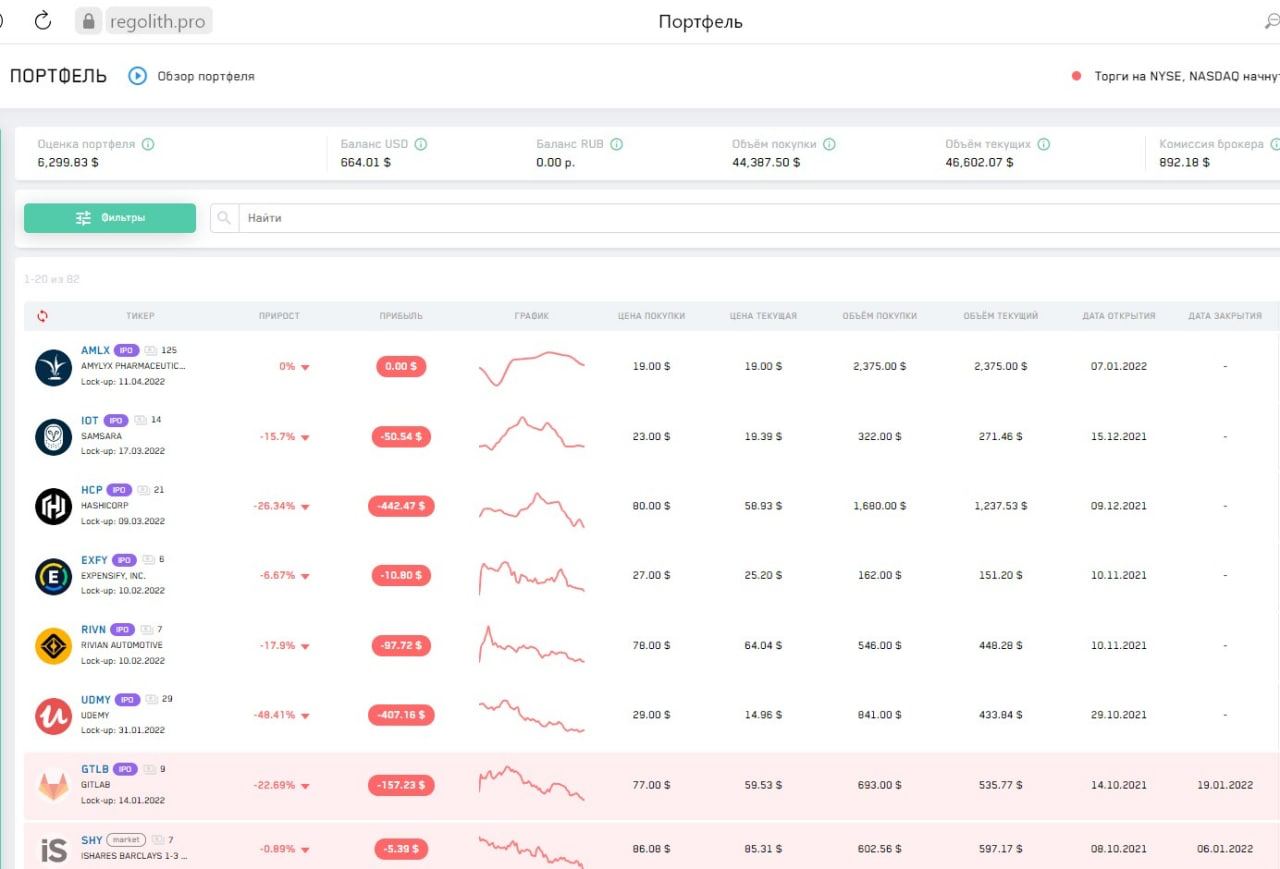This screenshot has height=869, width=1280.
Task: Open the info icon next to Баланс RUB
Action: [x=616, y=144]
